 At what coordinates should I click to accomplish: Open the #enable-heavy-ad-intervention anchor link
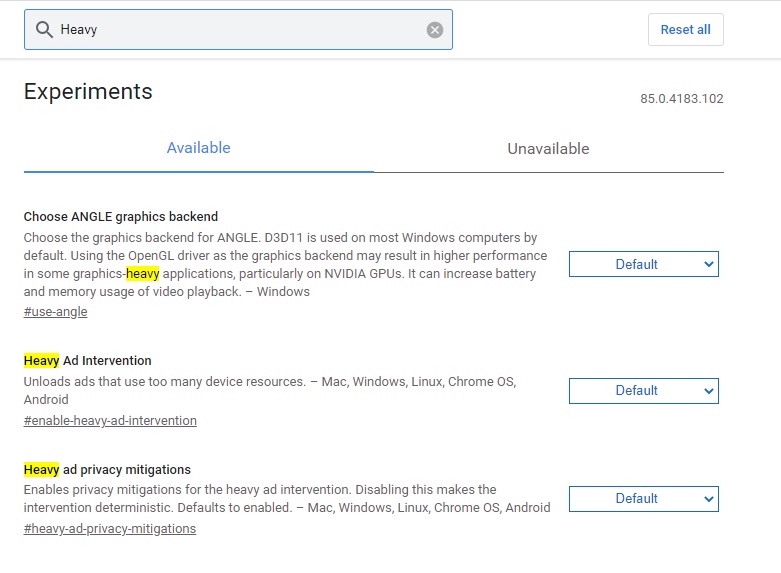click(x=110, y=420)
